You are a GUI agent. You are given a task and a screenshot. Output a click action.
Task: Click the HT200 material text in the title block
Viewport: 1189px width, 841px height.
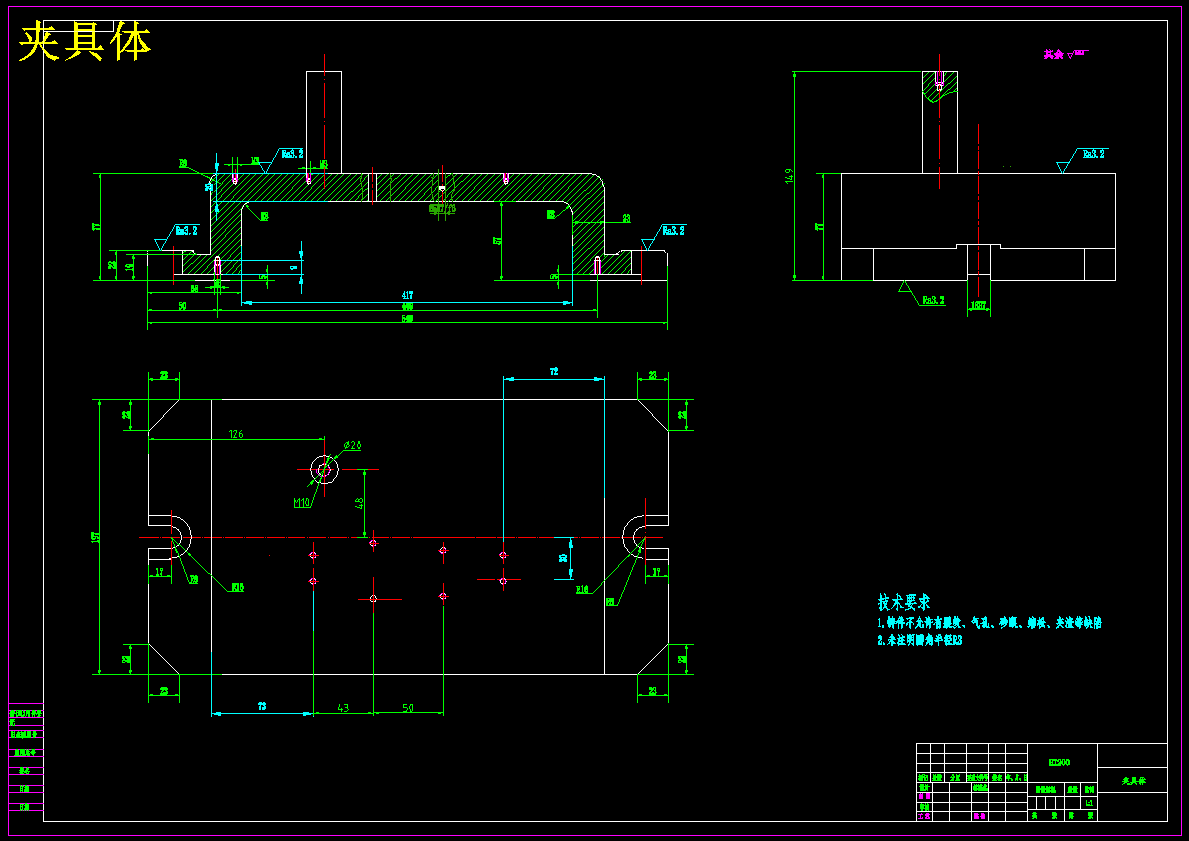pos(1059,762)
